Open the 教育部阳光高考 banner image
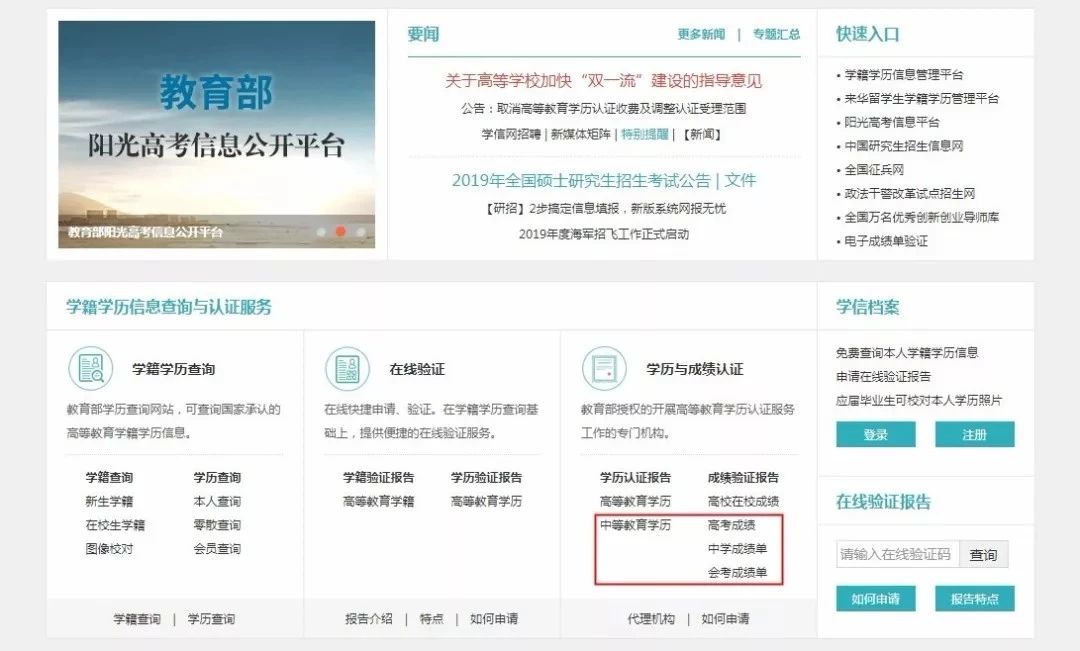 click(216, 134)
